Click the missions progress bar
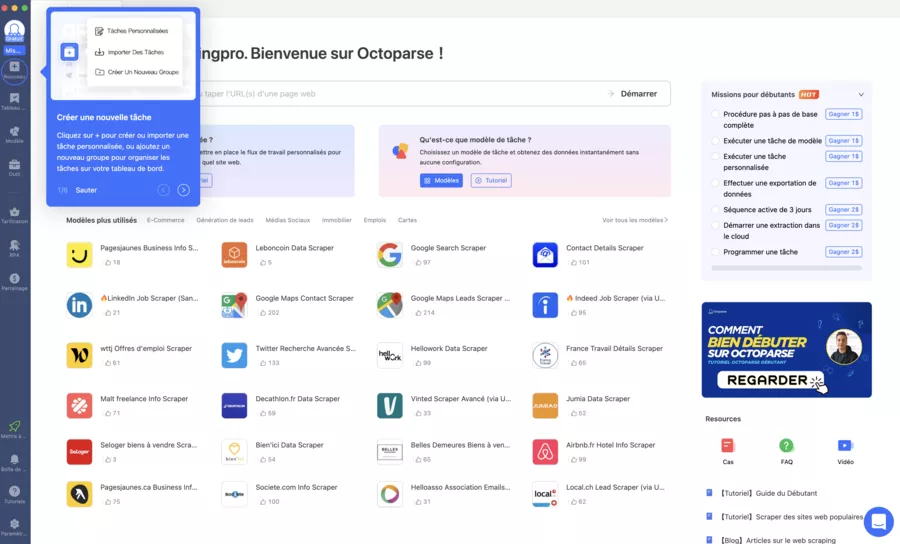Image resolution: width=900 pixels, height=544 pixels. pyautogui.click(x=786, y=268)
